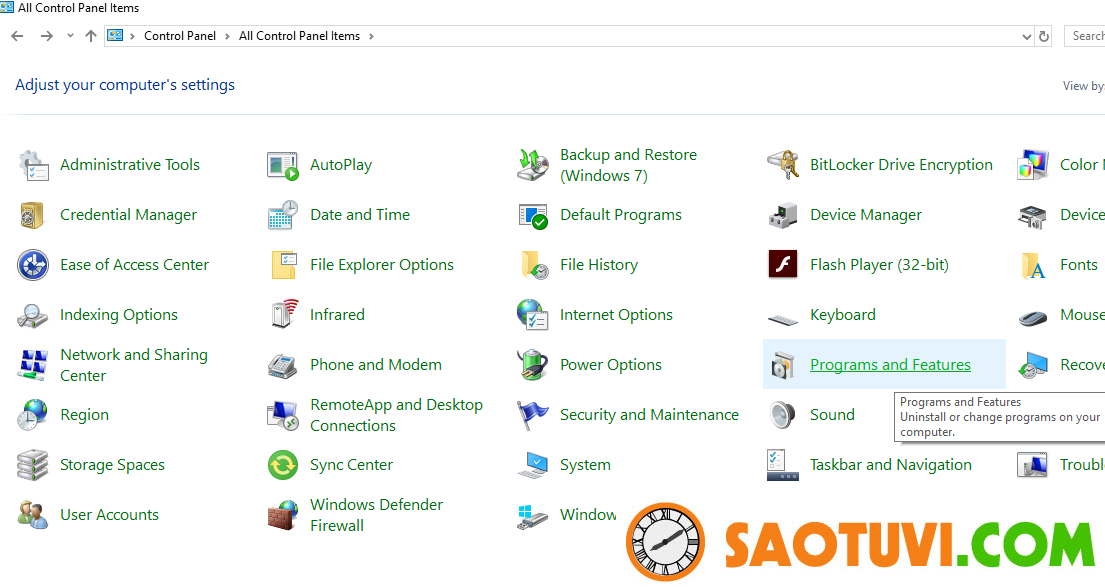Open the Phone and Modem icon
This screenshot has width=1105, height=587.
click(283, 366)
